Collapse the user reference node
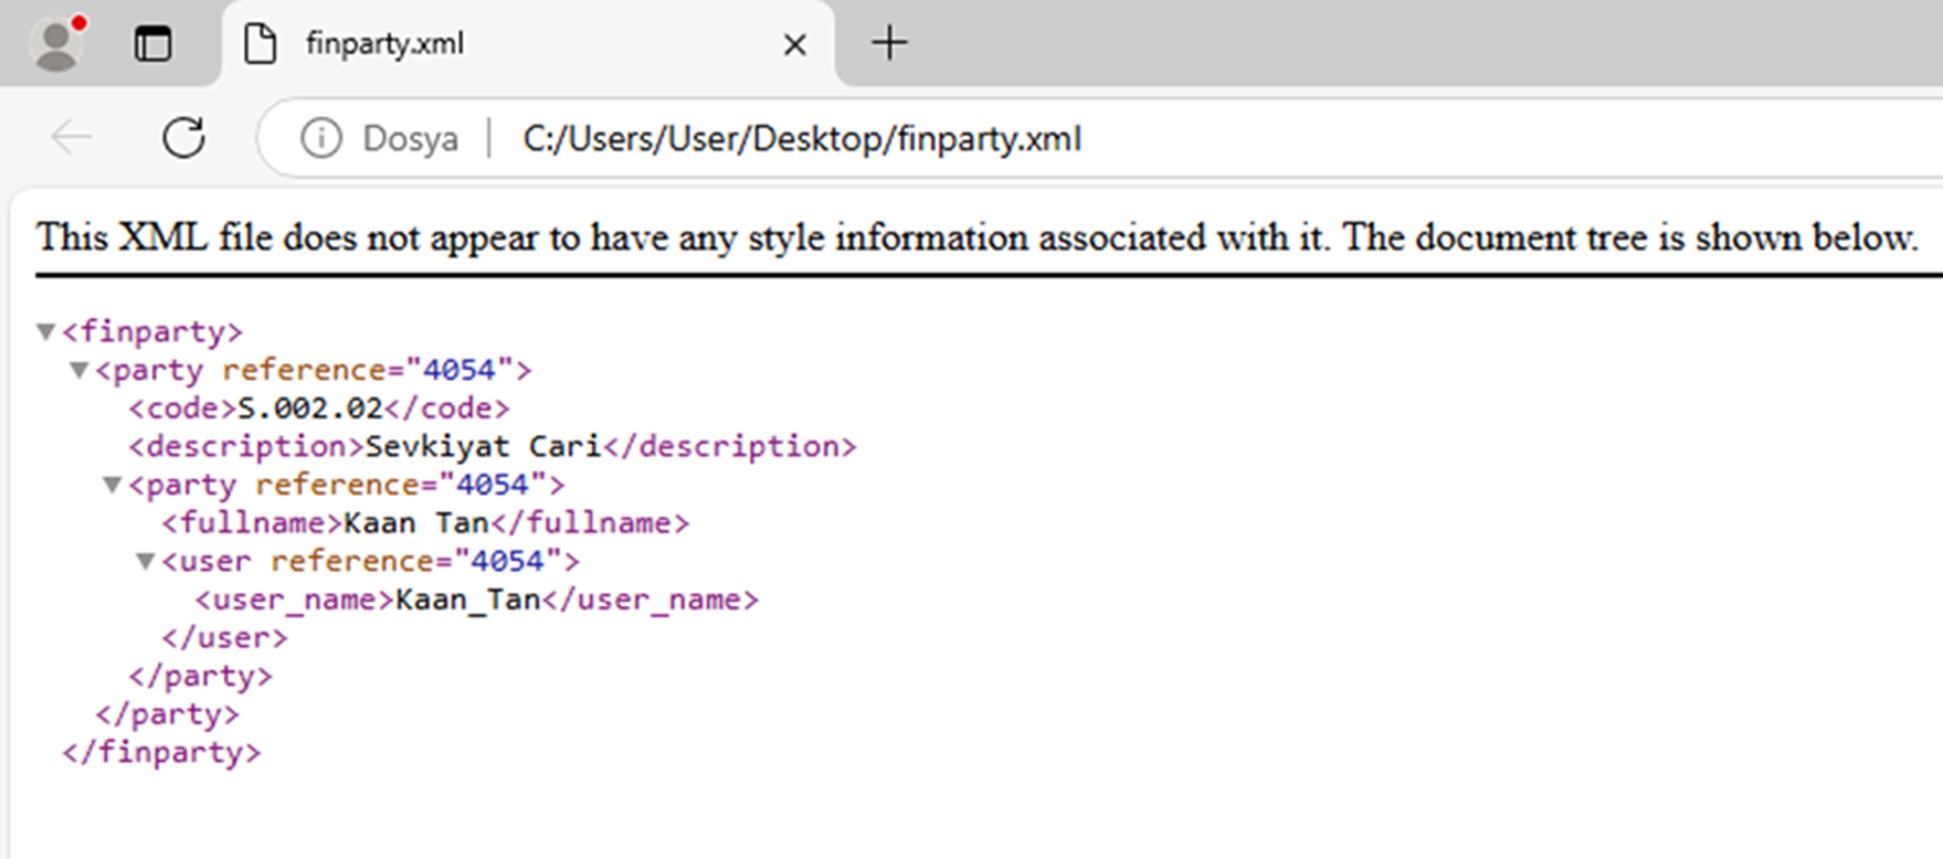This screenshot has height=859, width=1943. click(x=146, y=561)
